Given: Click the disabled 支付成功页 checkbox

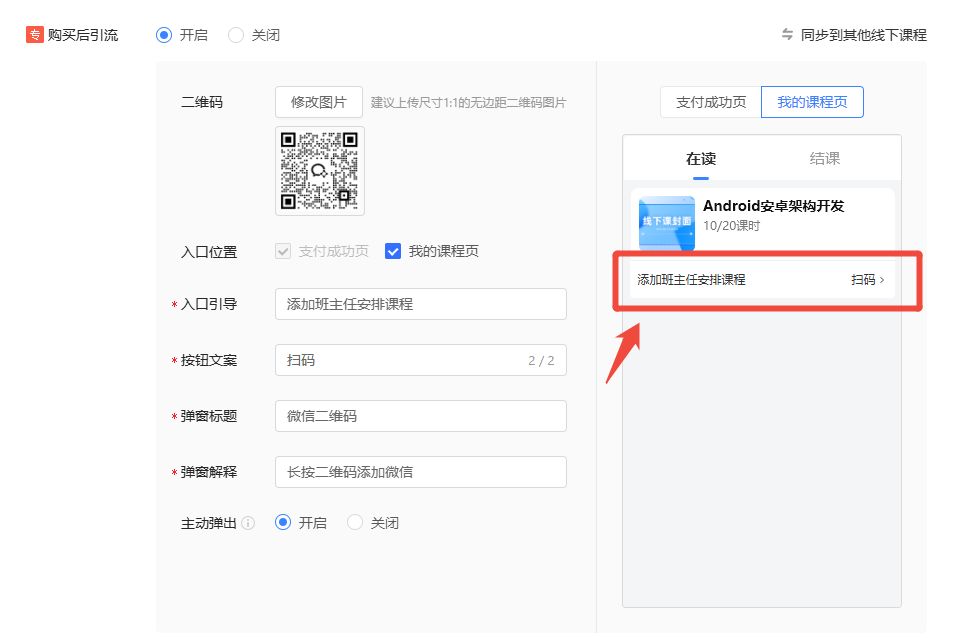Looking at the screenshot, I should pos(283,251).
